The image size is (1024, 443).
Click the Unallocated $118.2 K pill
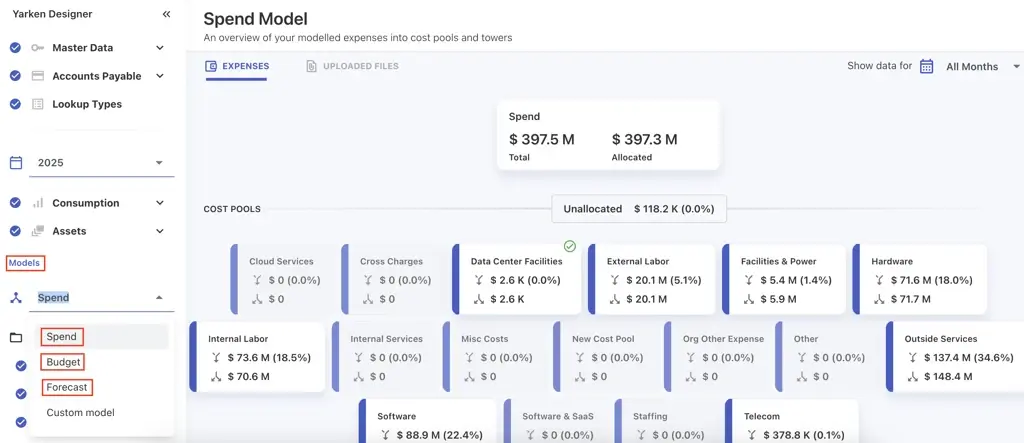(639, 209)
